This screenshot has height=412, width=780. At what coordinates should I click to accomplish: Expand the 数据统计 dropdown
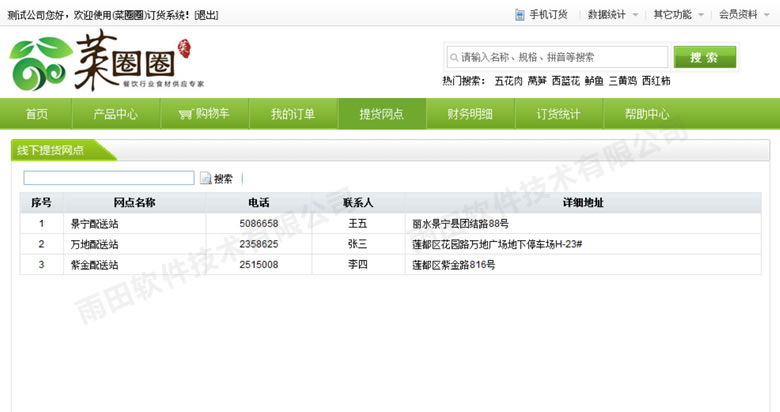pyautogui.click(x=613, y=15)
